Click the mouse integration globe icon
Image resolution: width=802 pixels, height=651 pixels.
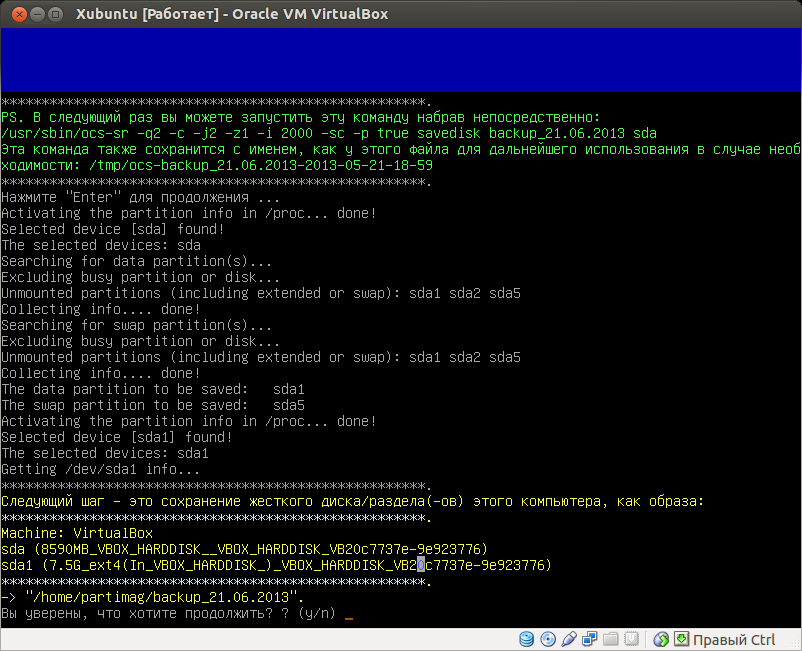[x=661, y=639]
